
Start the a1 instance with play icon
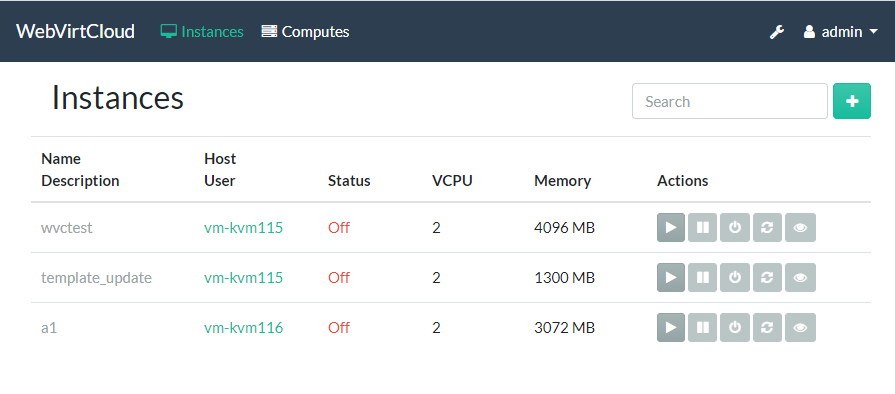pyautogui.click(x=671, y=327)
